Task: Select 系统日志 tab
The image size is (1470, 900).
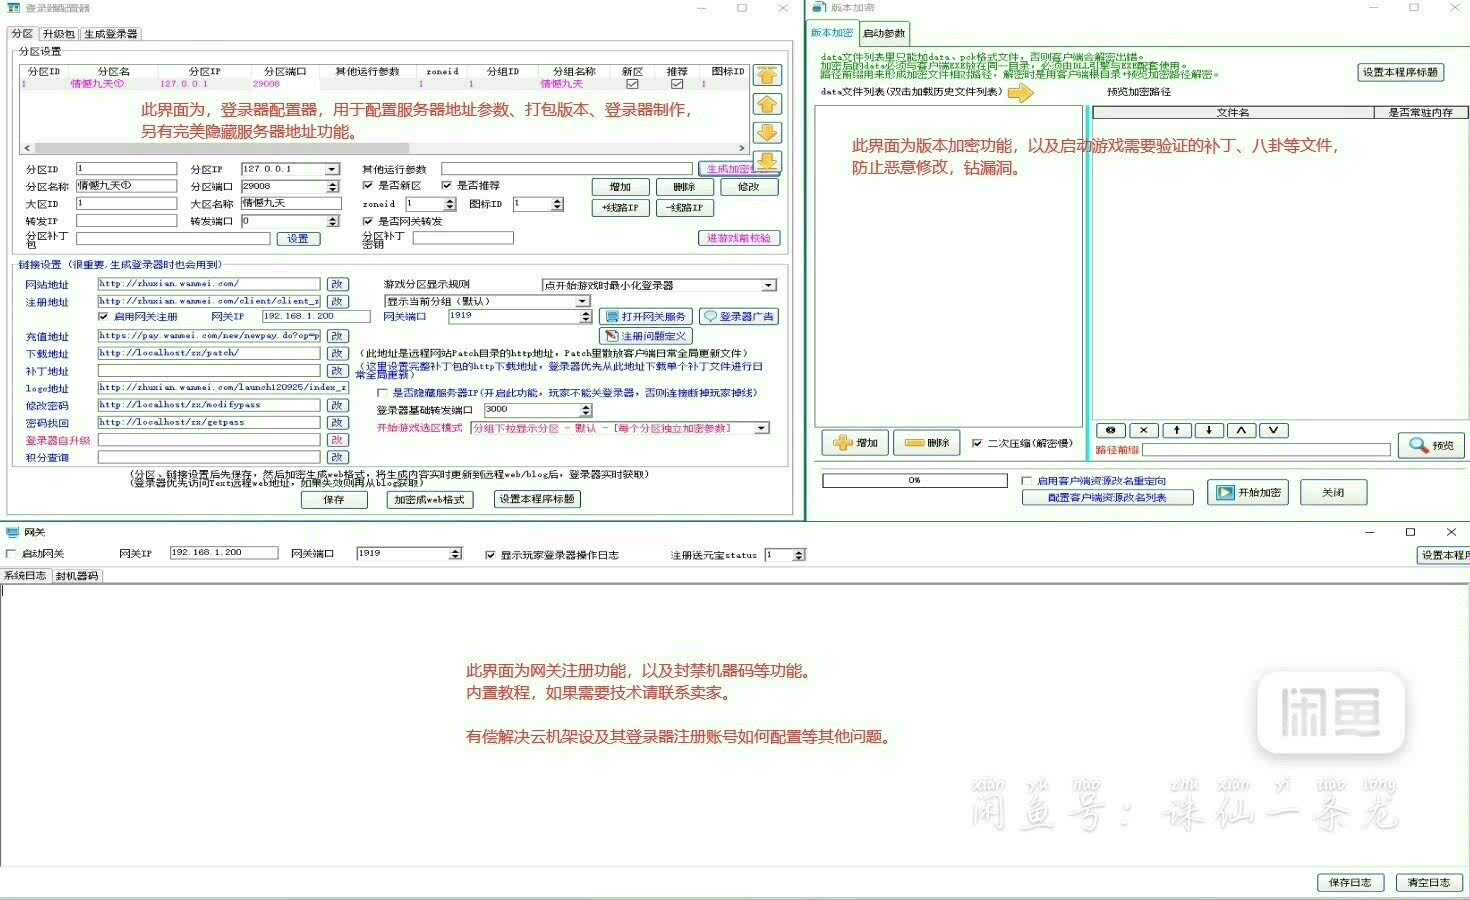Action: (25, 576)
